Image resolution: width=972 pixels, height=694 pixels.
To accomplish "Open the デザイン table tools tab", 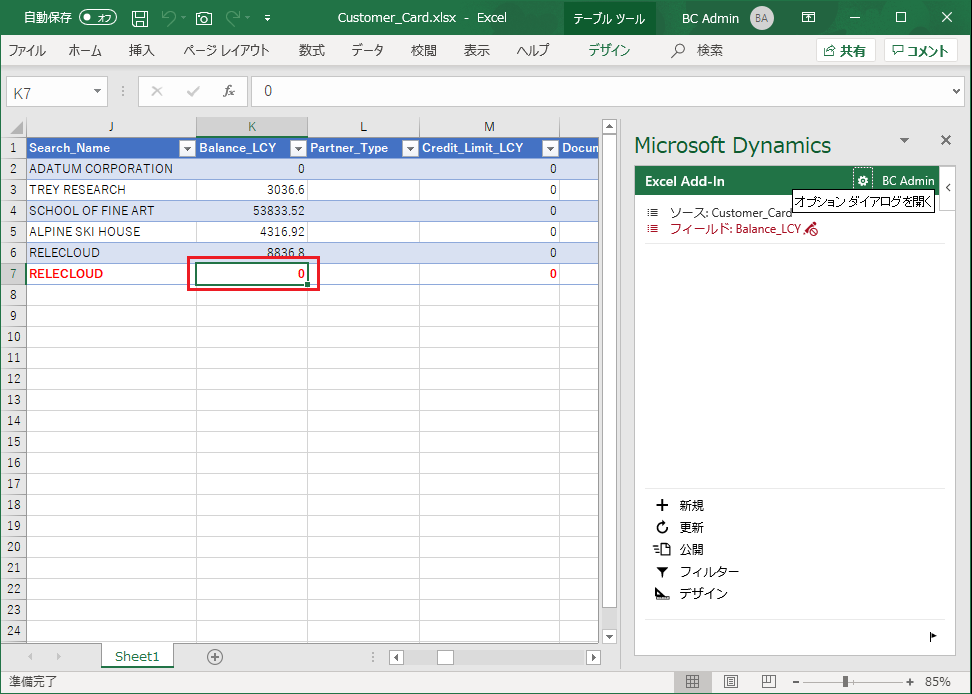I will point(609,50).
